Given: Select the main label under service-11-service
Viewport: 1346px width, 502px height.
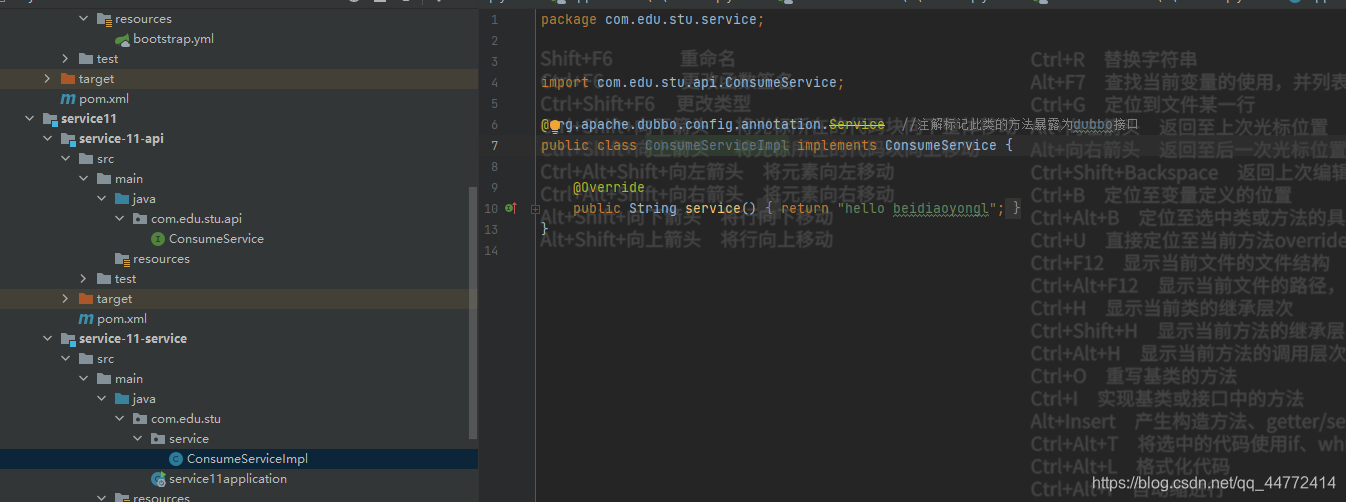Looking at the screenshot, I should [x=129, y=379].
